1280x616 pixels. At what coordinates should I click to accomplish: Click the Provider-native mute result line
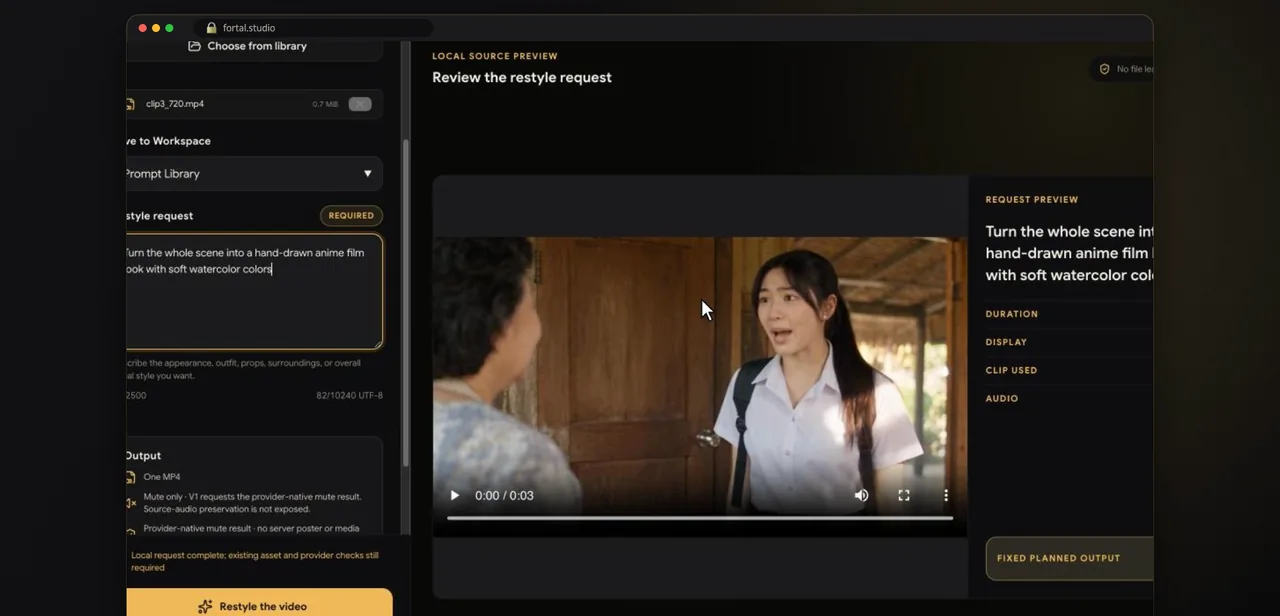(251, 528)
